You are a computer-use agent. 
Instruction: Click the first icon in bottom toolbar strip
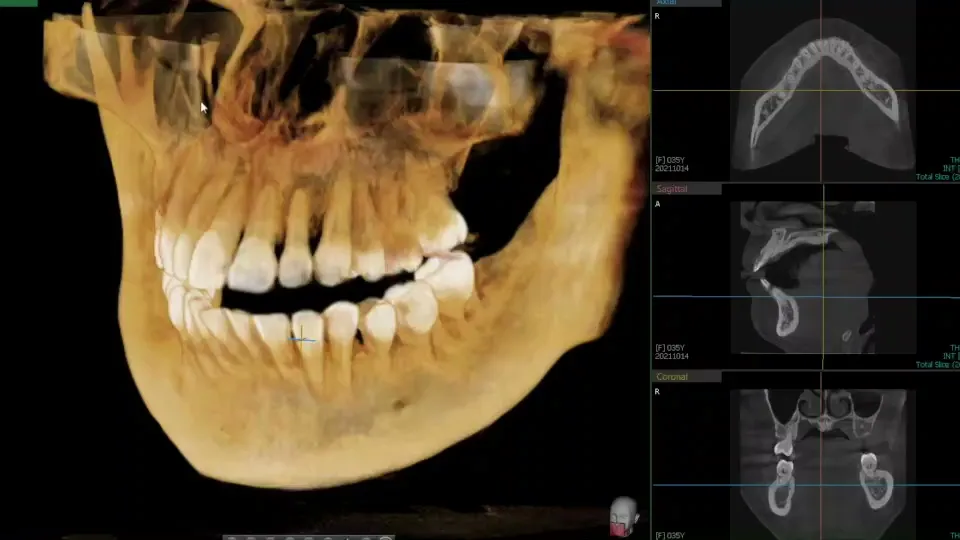(x=231, y=538)
